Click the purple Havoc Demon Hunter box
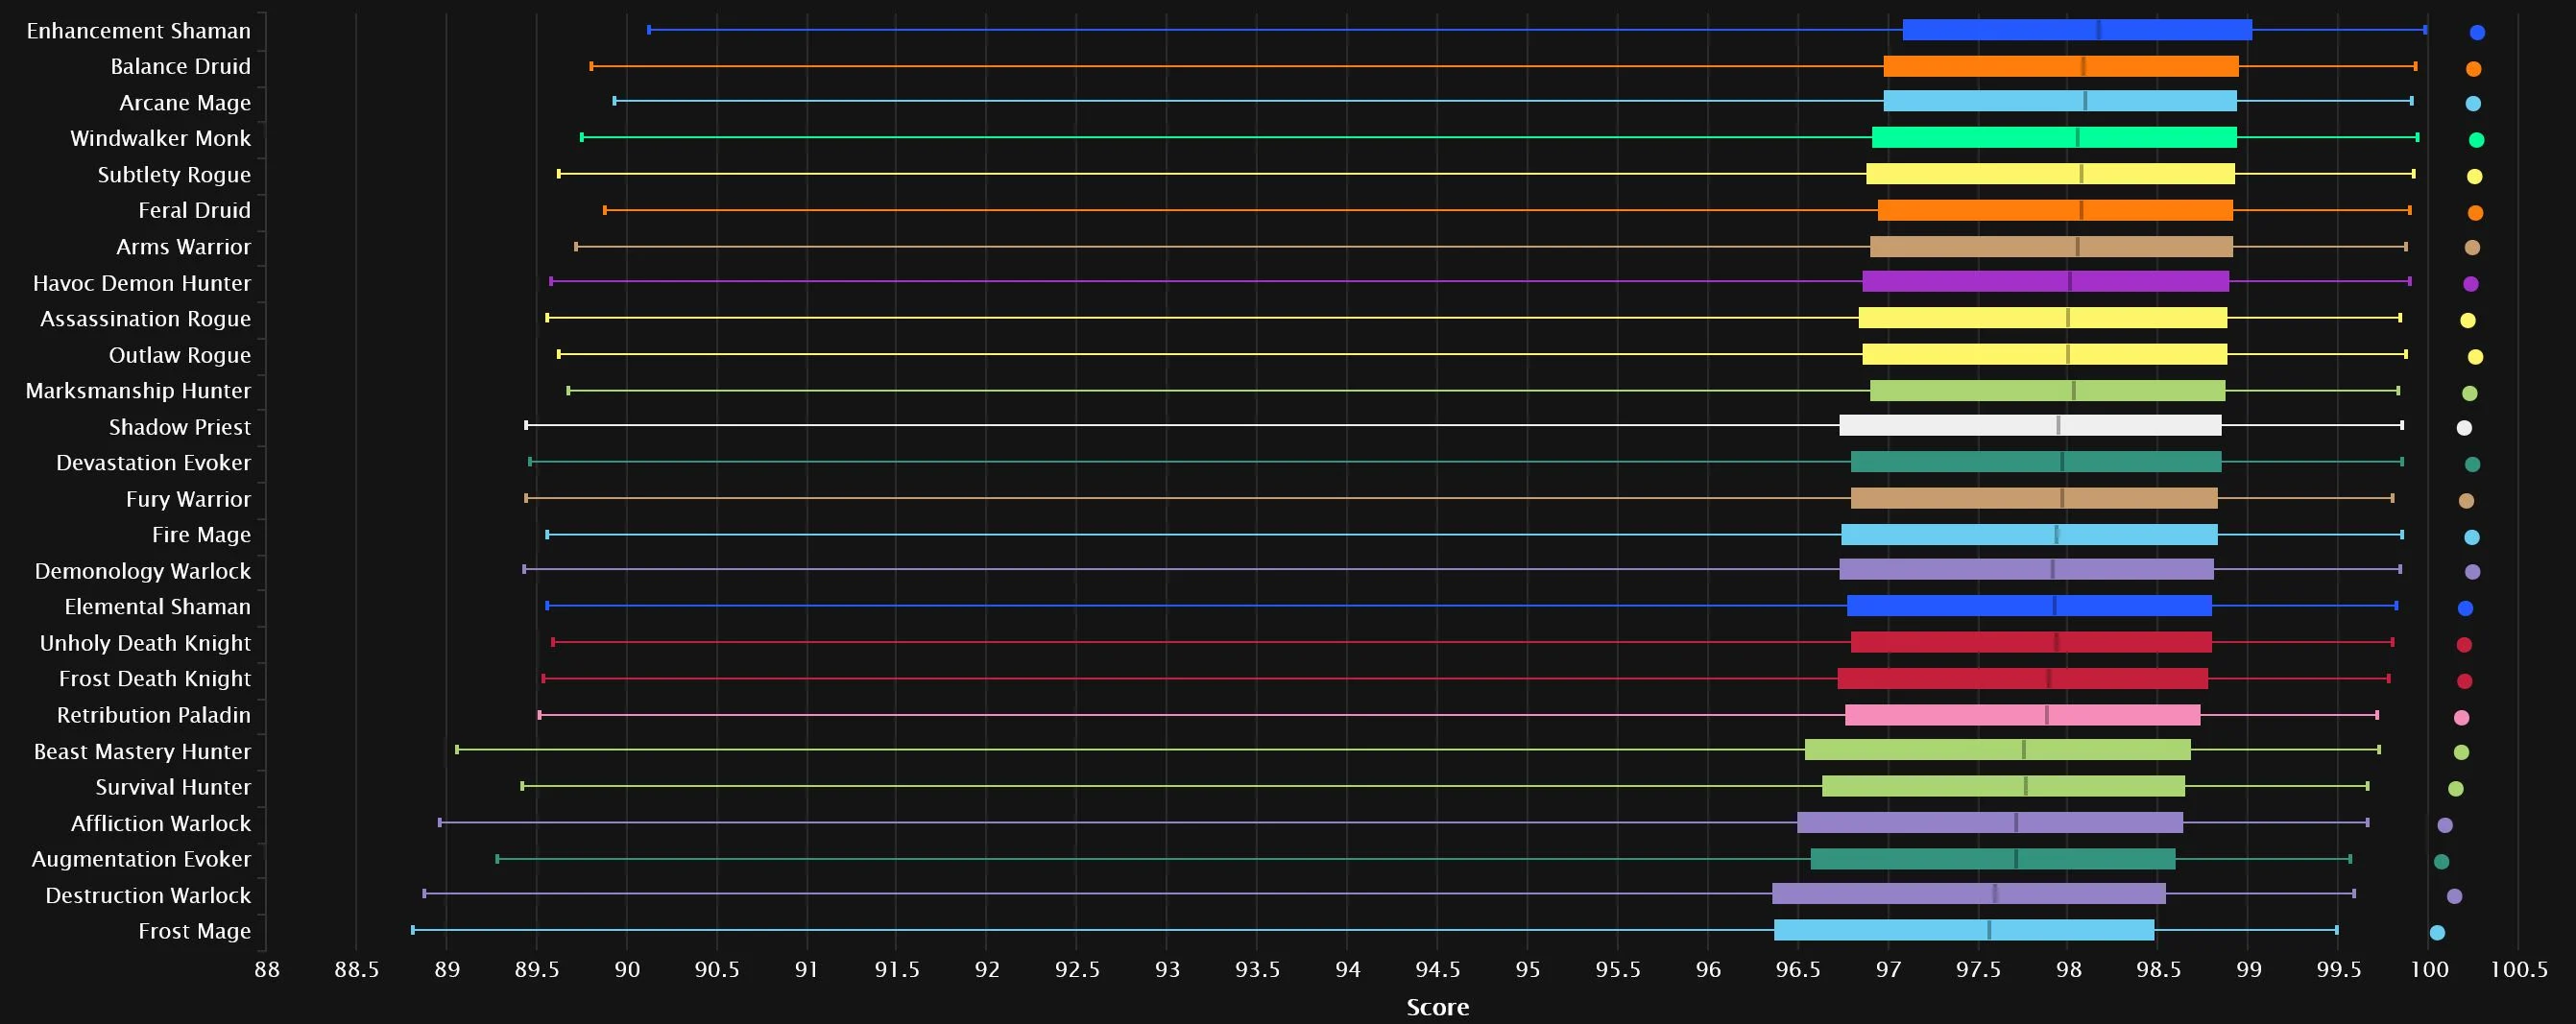Screen dimensions: 2576x1024 click(x=2045, y=282)
